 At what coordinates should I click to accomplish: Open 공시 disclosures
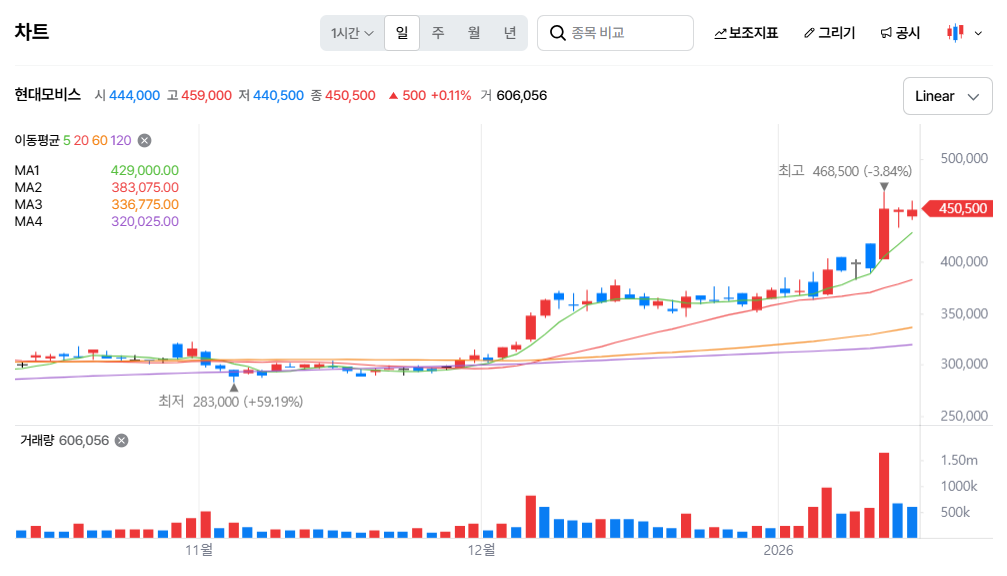point(900,33)
